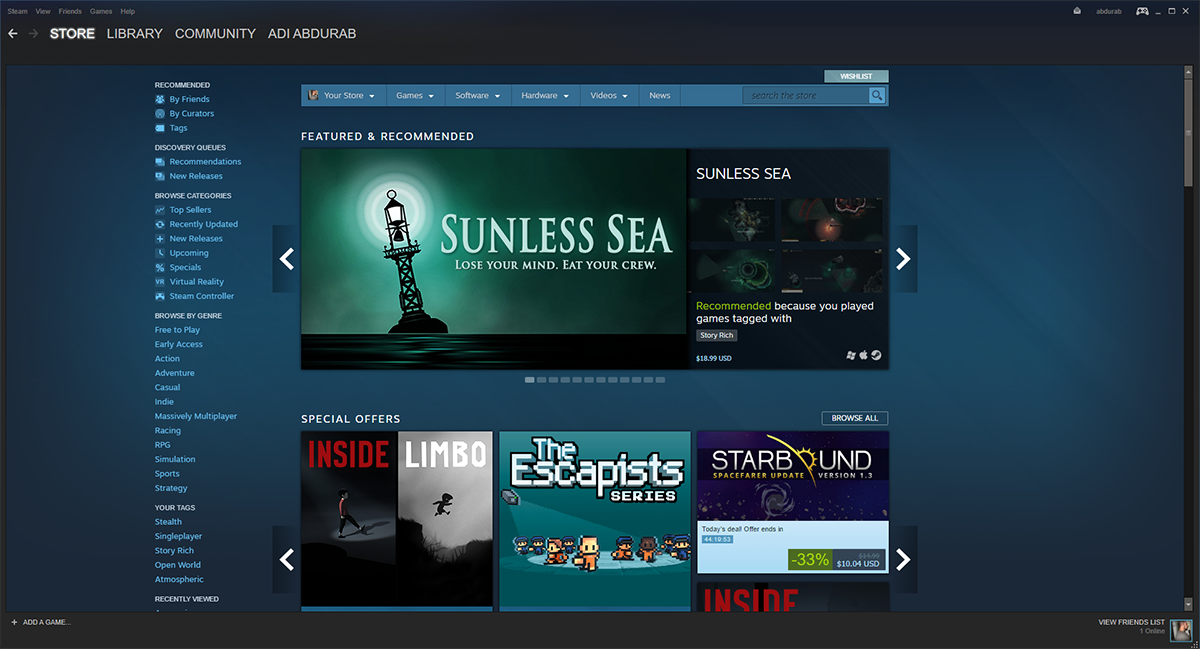
Task: Go to previous special offers page arrow
Action: (287, 559)
